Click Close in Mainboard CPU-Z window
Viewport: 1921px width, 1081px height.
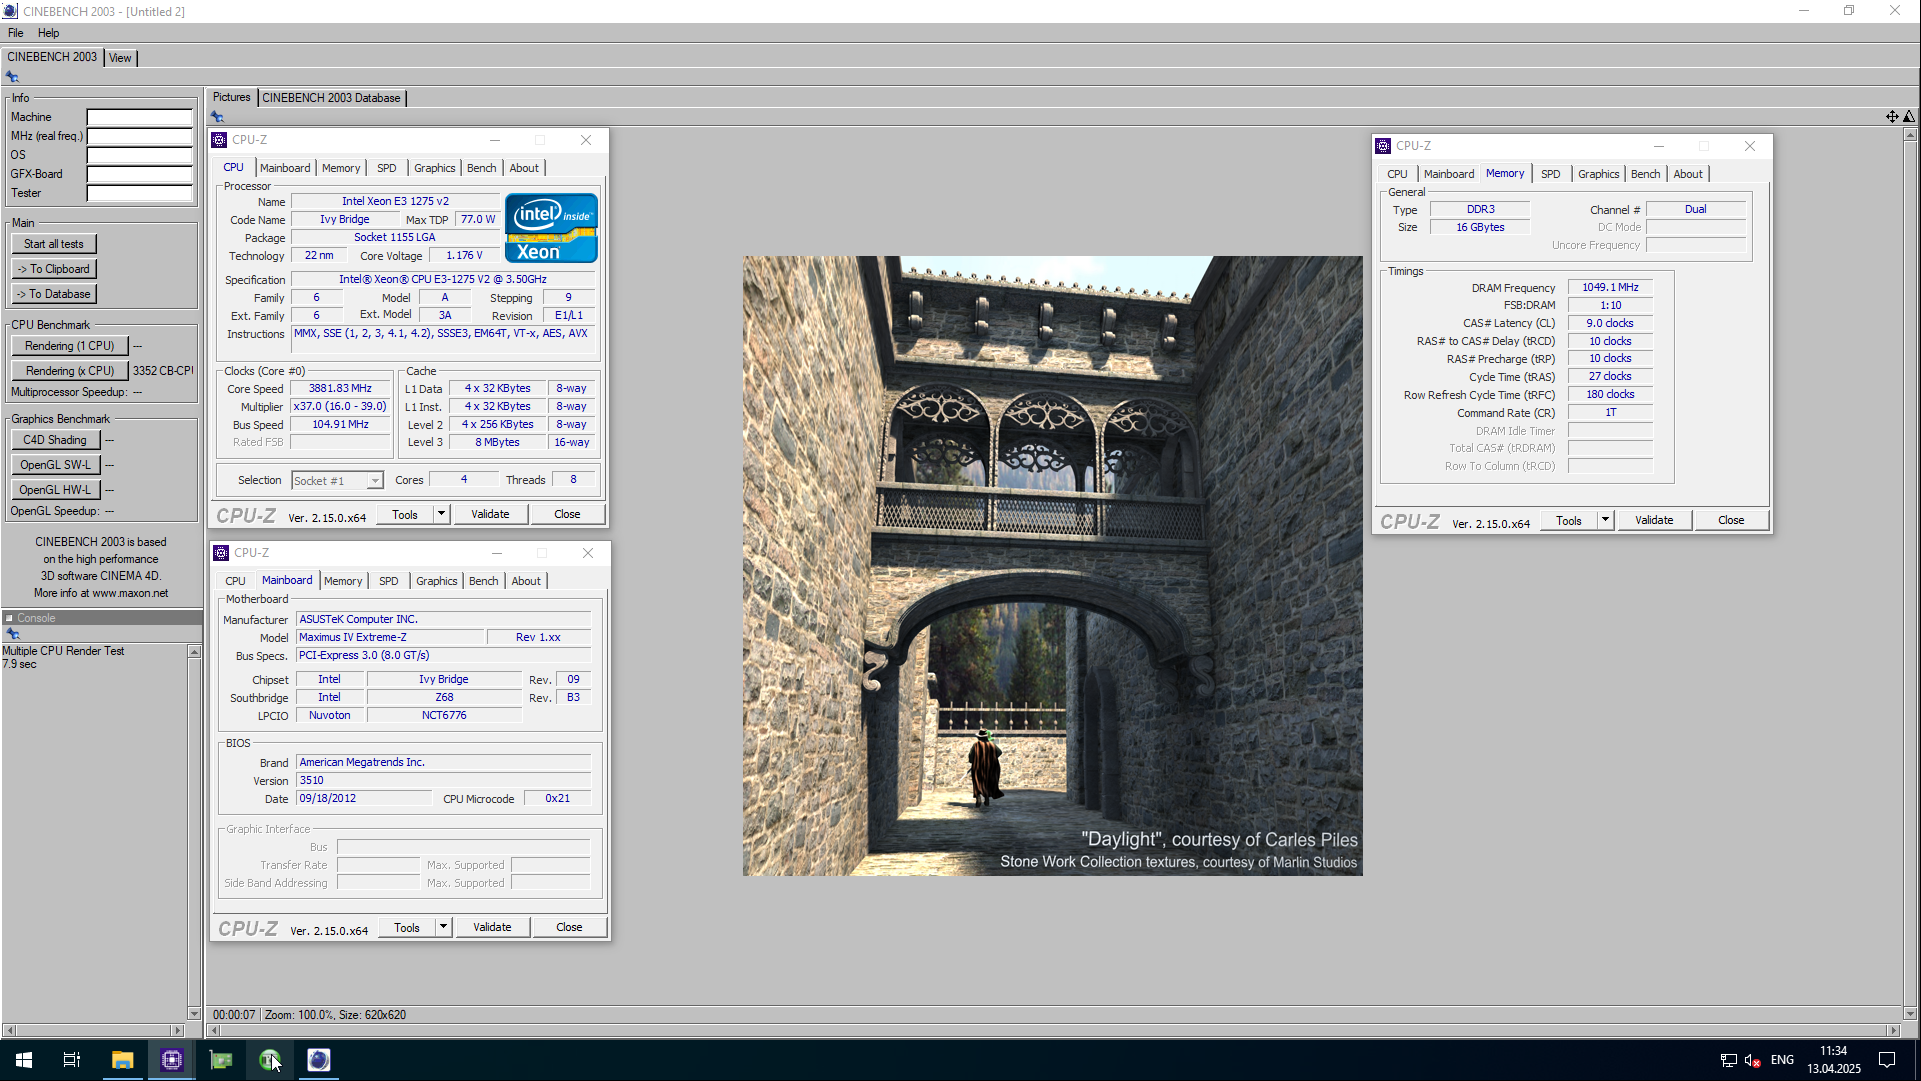[569, 927]
